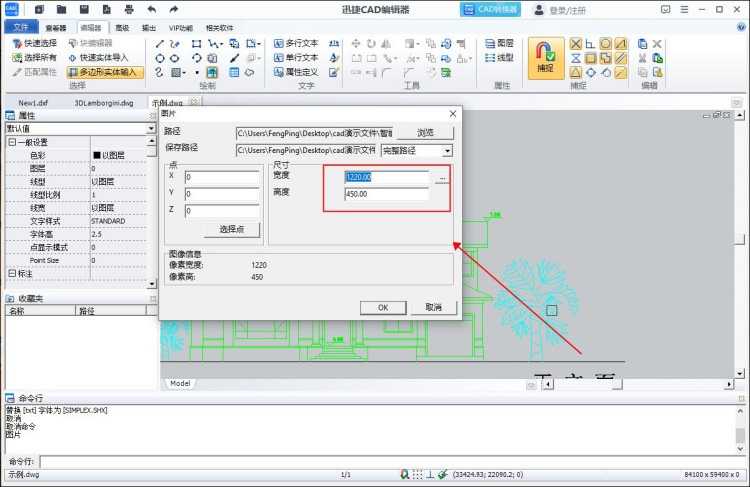
Task: Click the command output vertical scrollbar thumb
Action: pyautogui.click(x=740, y=435)
